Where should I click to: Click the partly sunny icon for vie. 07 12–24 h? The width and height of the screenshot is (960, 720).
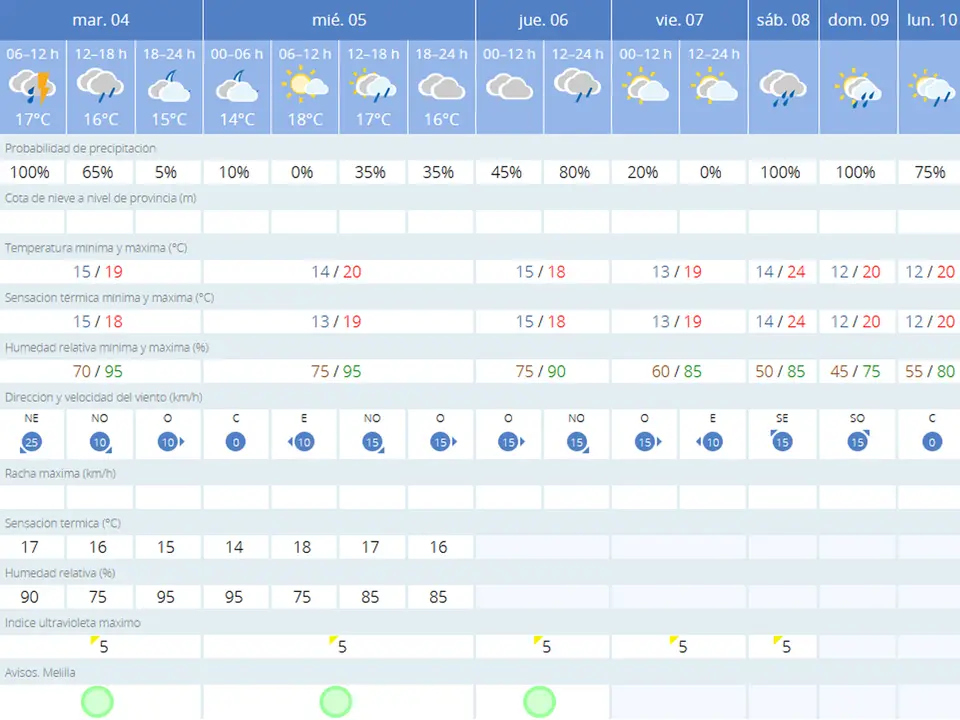(714, 84)
